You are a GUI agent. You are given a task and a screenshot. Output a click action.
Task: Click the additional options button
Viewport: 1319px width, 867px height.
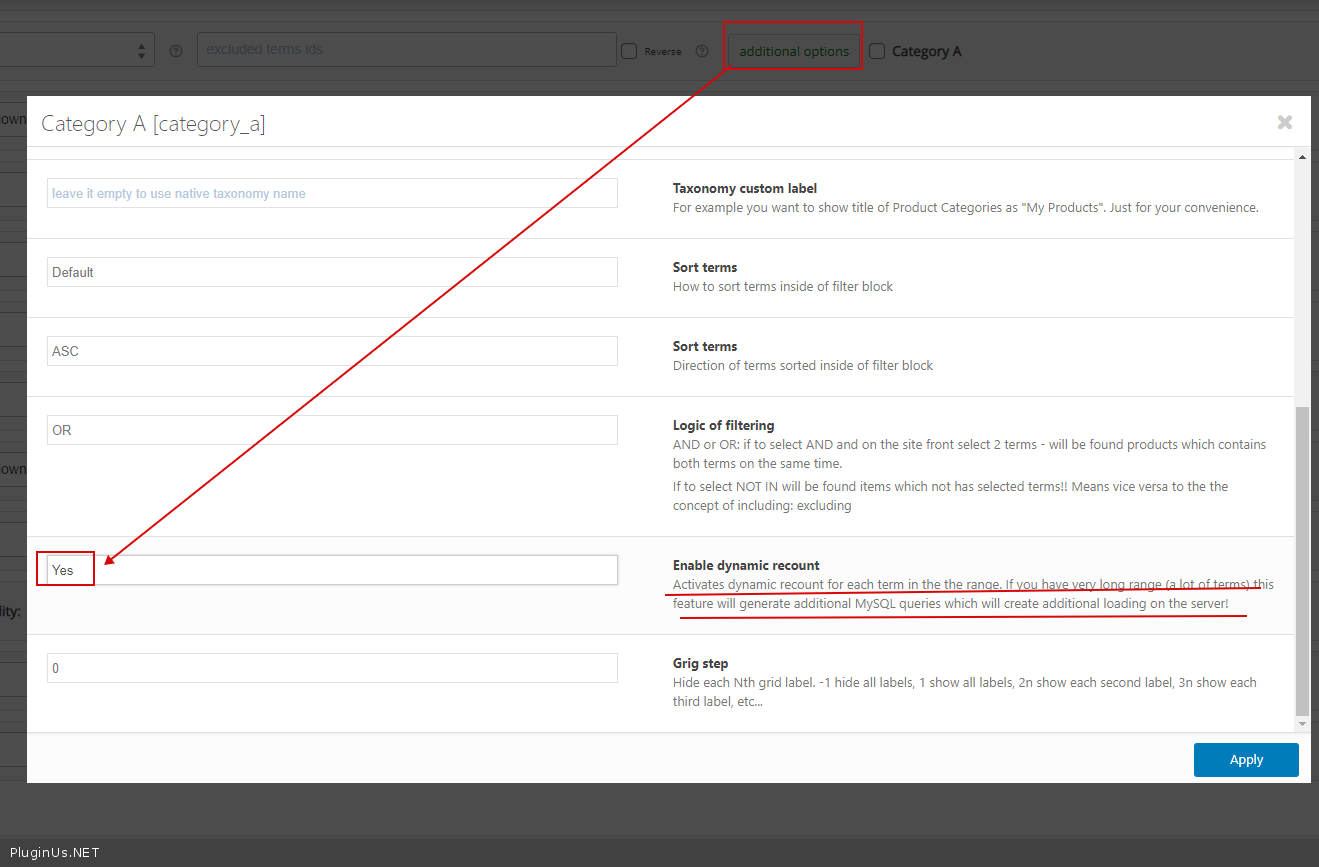[794, 51]
